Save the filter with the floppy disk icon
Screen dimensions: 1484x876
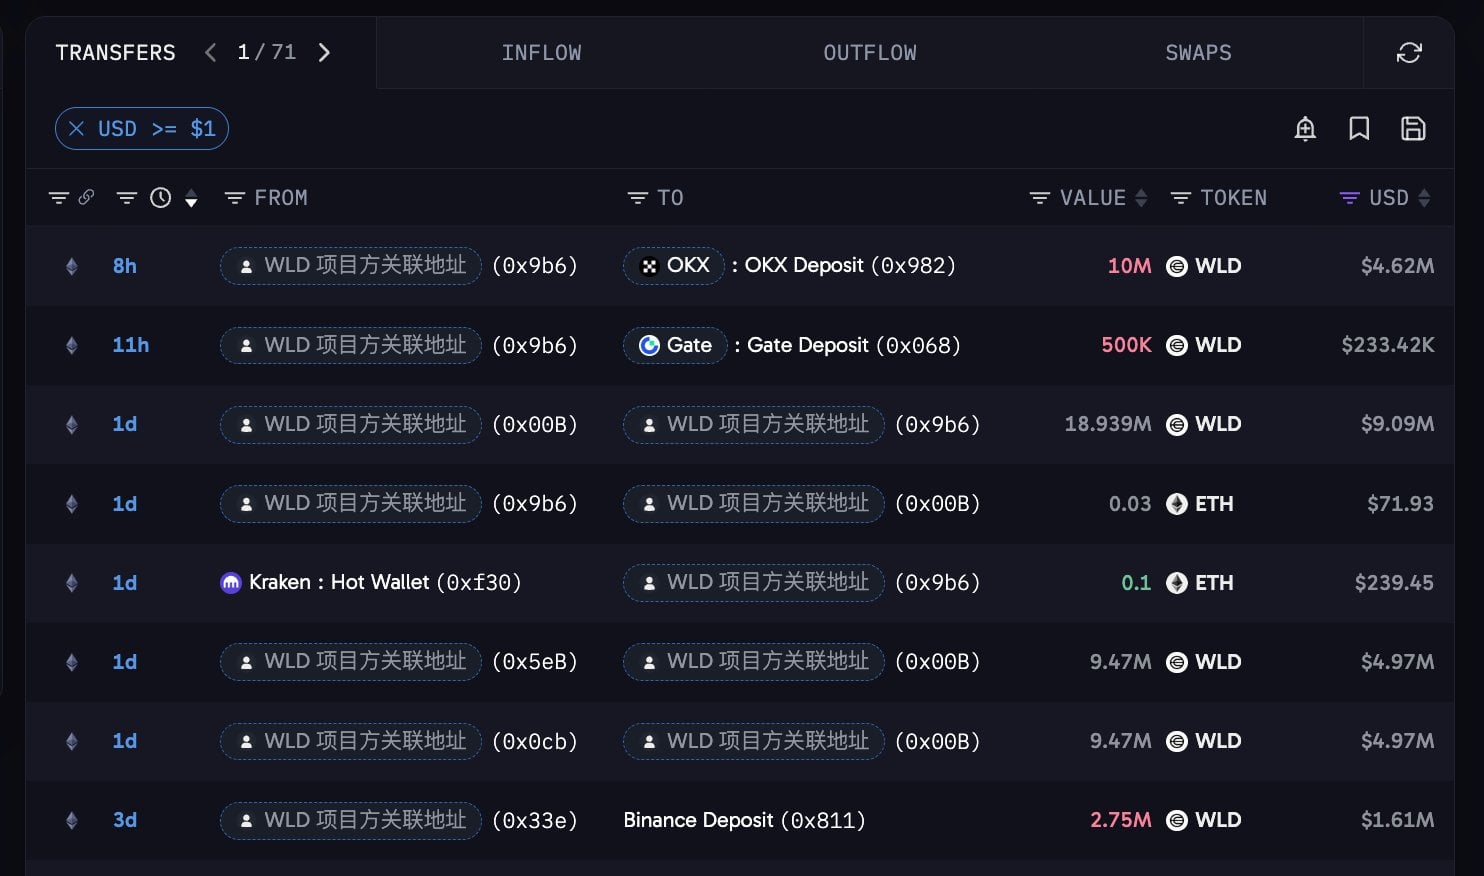[1413, 128]
